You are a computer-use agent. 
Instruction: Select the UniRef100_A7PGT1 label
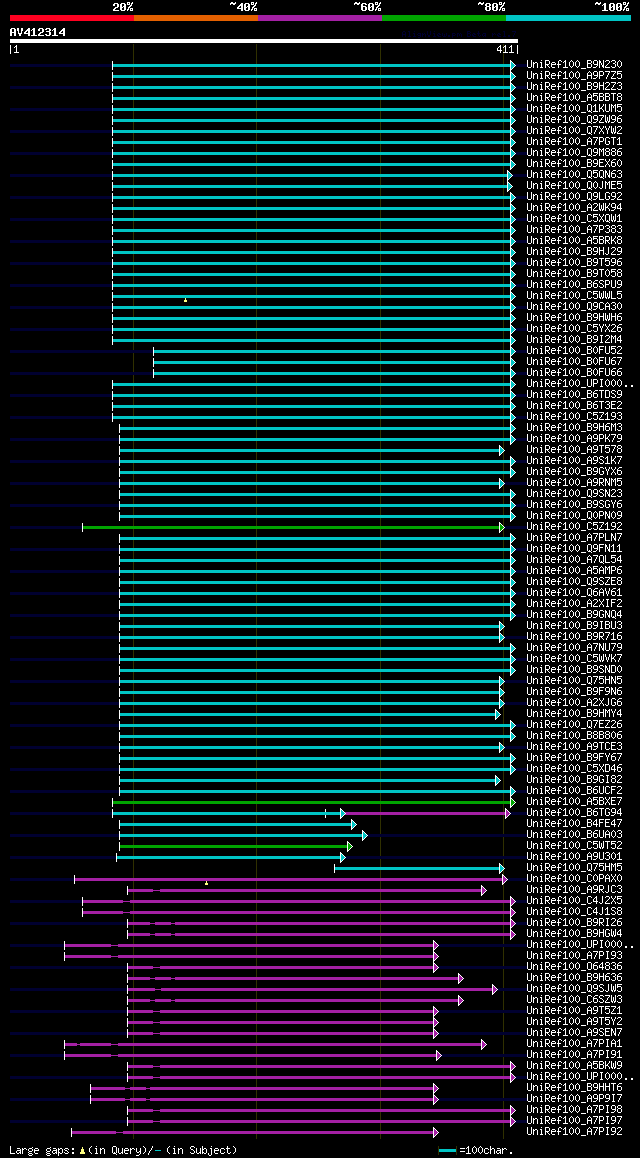click(x=574, y=142)
